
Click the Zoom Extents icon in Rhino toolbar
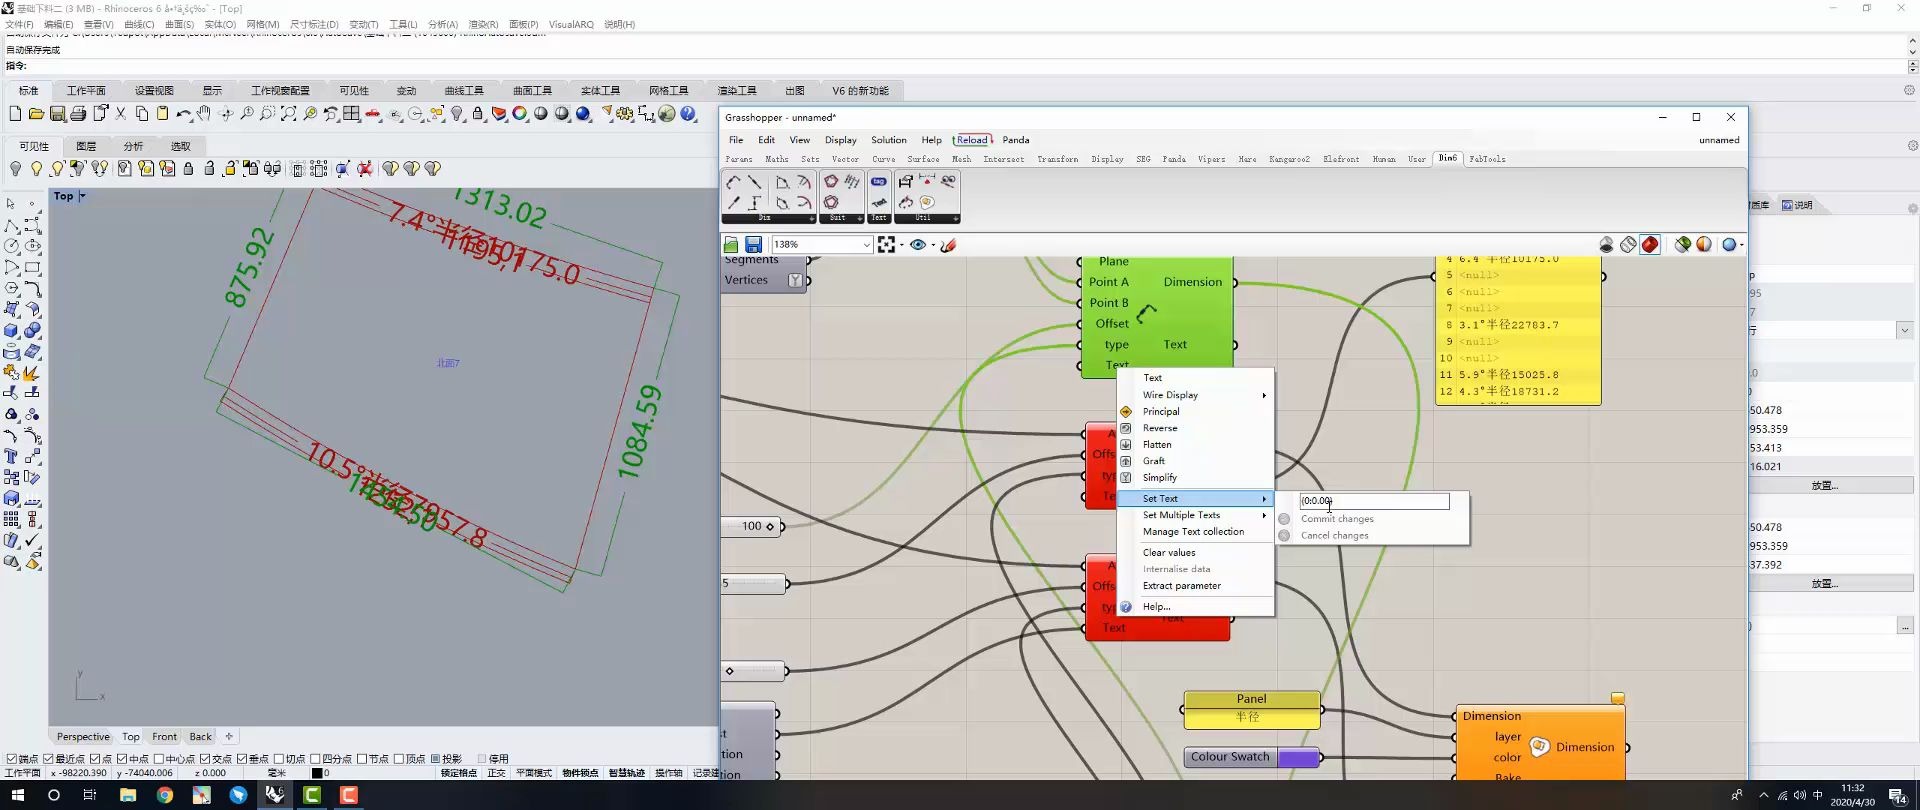point(289,114)
